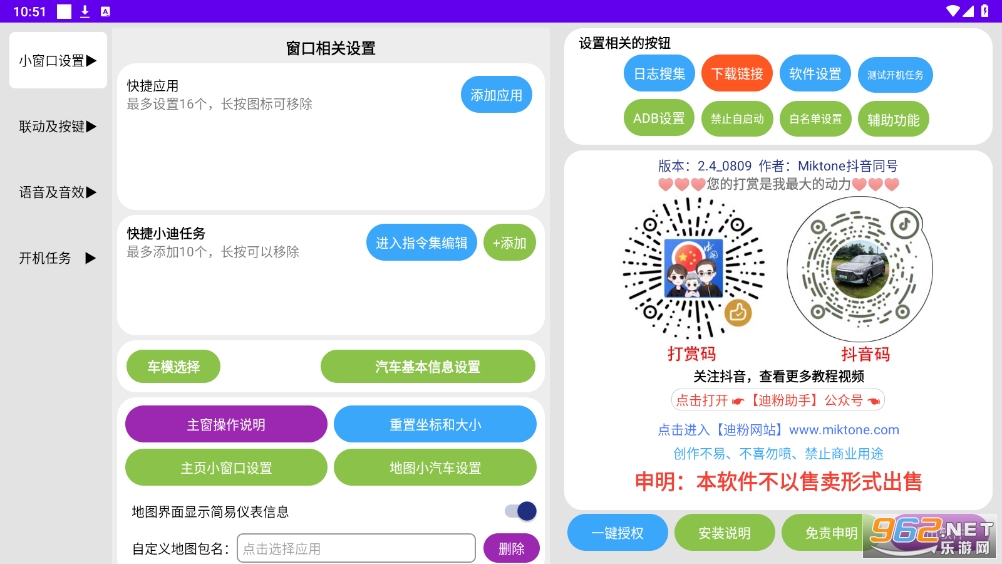Click the green +添加 button
The height and width of the screenshot is (564, 1002).
point(509,243)
